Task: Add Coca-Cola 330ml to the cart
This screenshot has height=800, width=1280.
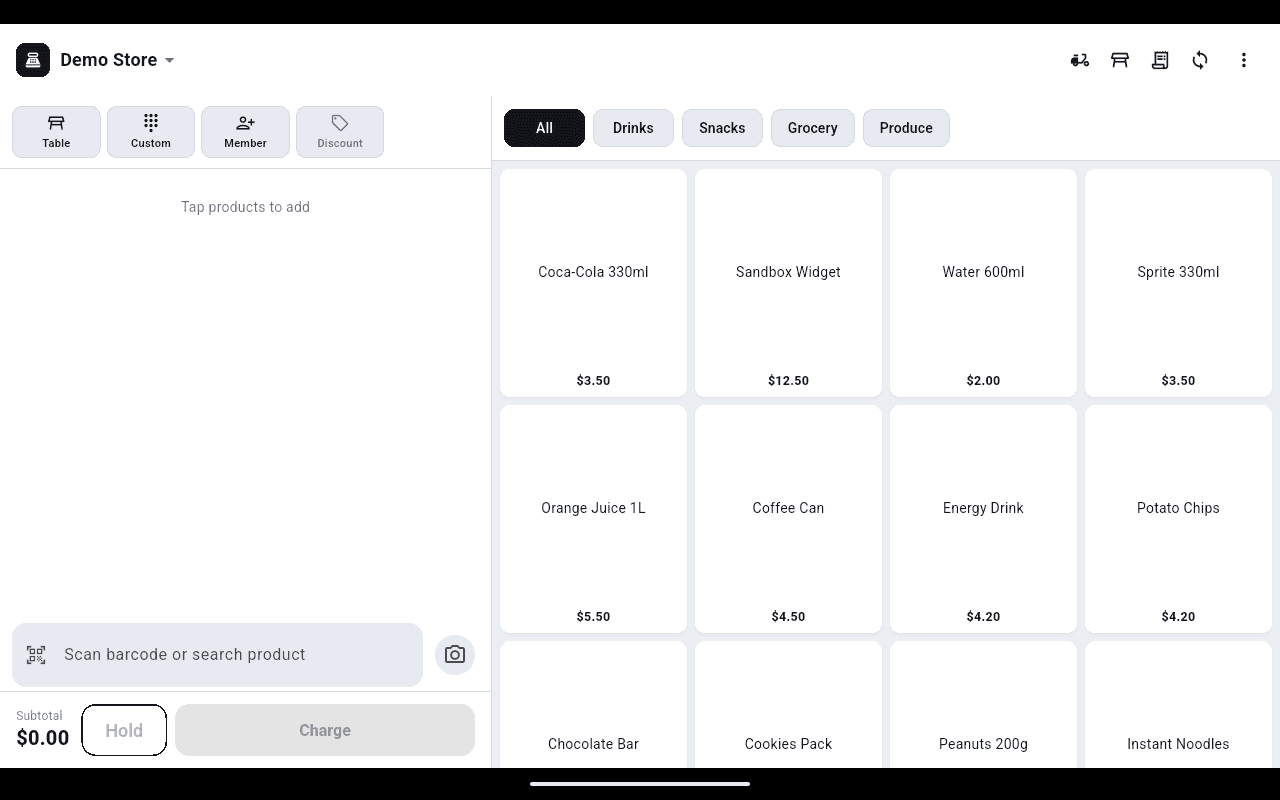Action: click(593, 283)
